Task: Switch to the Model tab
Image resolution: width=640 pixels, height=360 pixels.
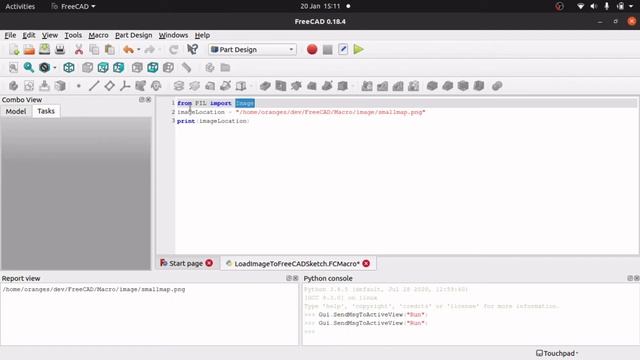Action: [16, 111]
